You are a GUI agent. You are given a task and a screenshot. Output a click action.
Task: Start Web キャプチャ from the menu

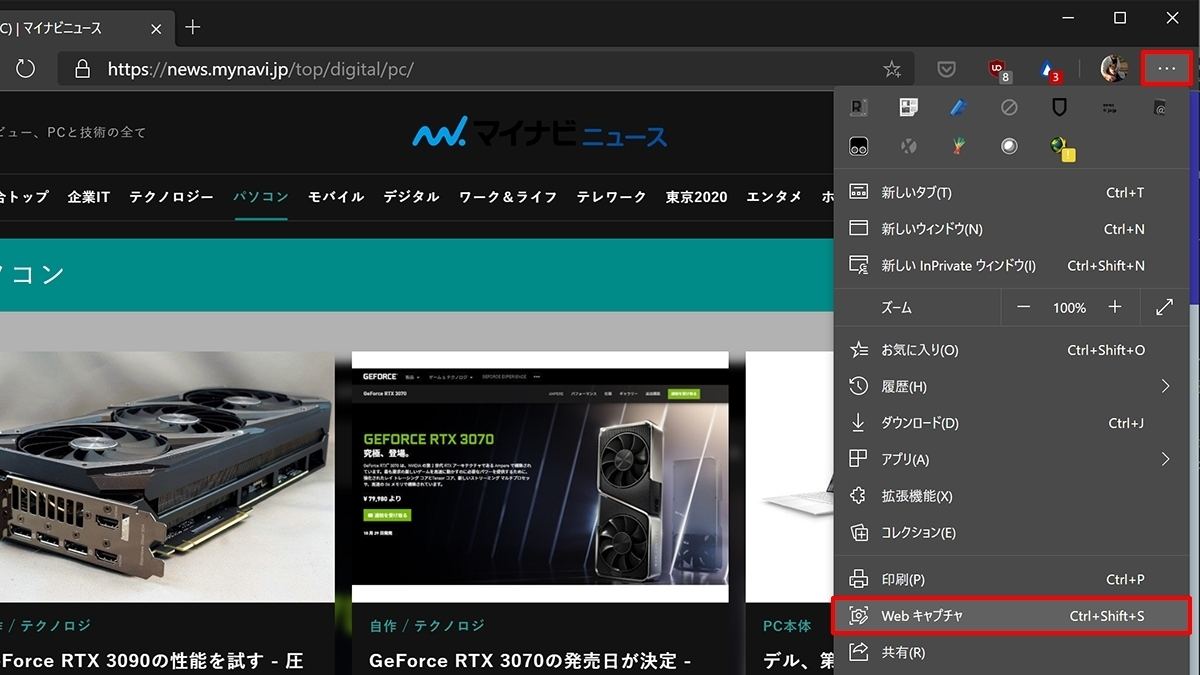pyautogui.click(x=1011, y=616)
